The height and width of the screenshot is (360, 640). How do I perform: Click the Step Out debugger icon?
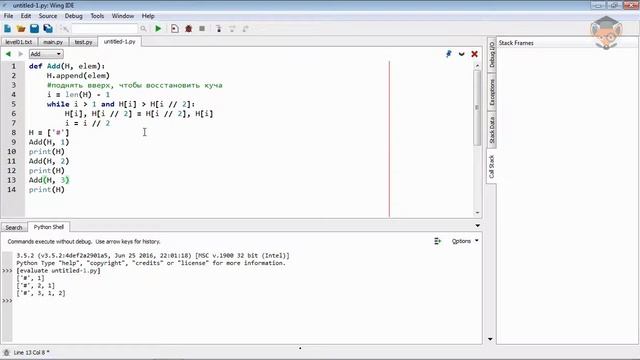coord(246,29)
